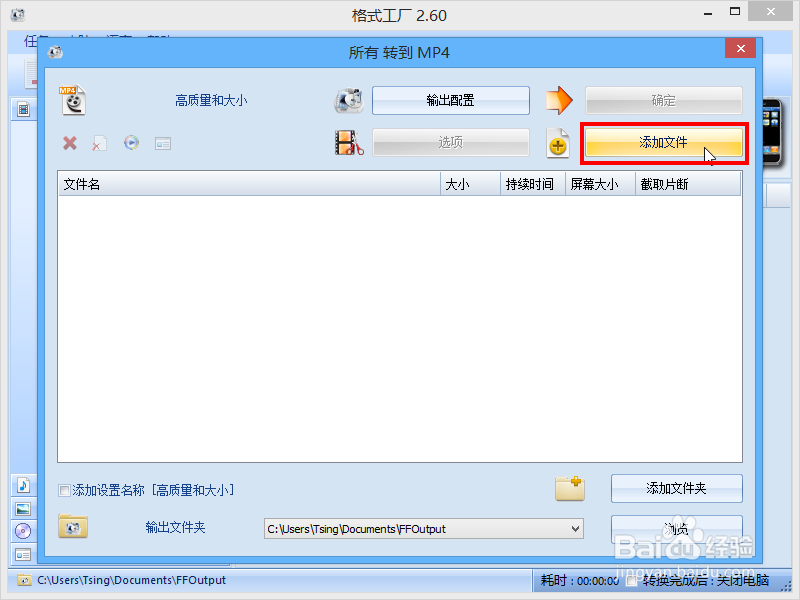Click the dialog title bar app icon
The image size is (800, 600).
click(55, 52)
